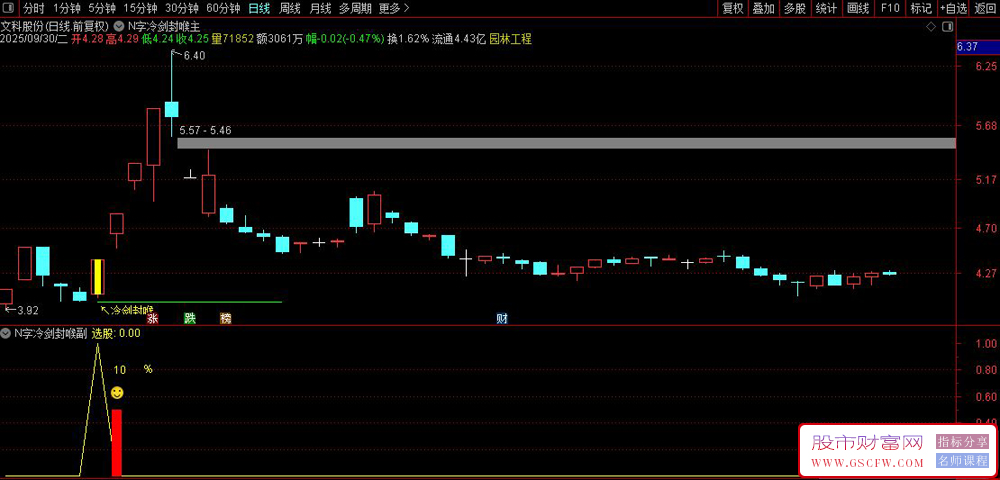The image size is (1000, 480).
Task: Click the 多股 multi-stock button
Action: click(795, 8)
